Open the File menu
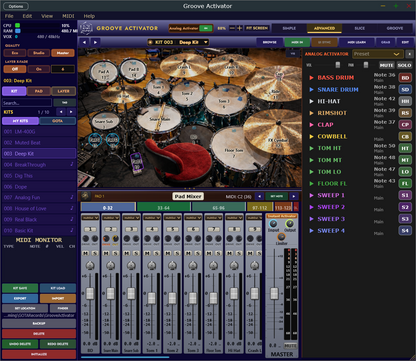Screen dimensions: 416x361 pos(9,16)
